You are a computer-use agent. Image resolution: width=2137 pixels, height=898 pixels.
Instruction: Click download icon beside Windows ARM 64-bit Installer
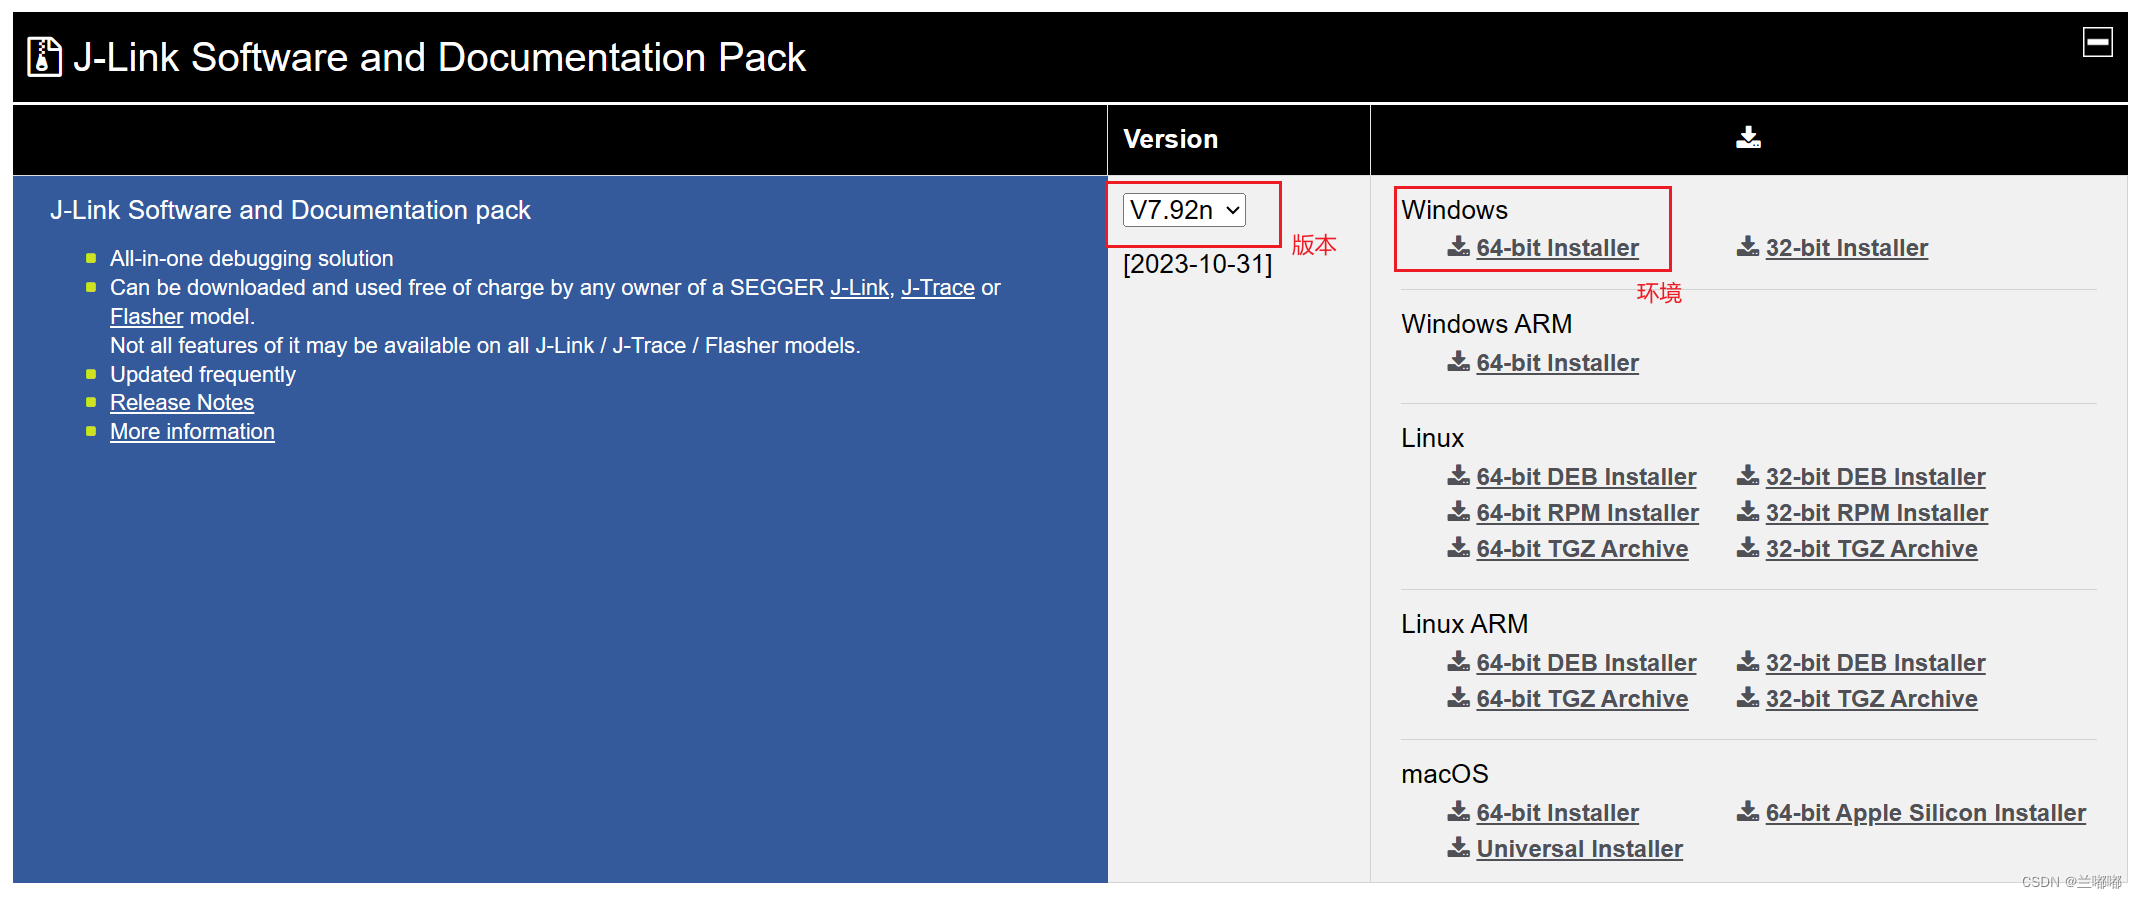tap(1459, 361)
